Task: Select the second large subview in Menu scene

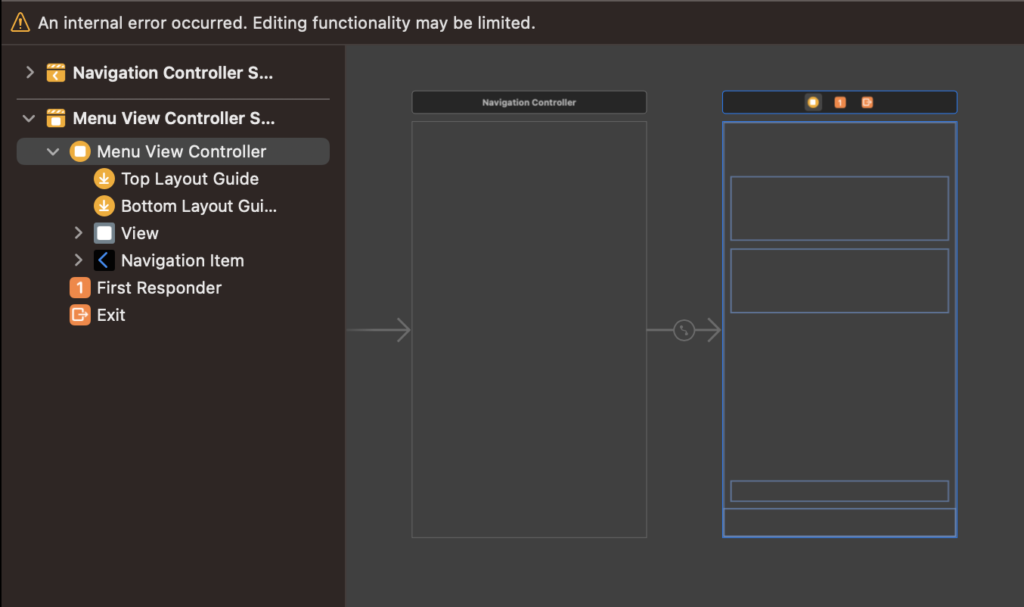Action: [839, 281]
